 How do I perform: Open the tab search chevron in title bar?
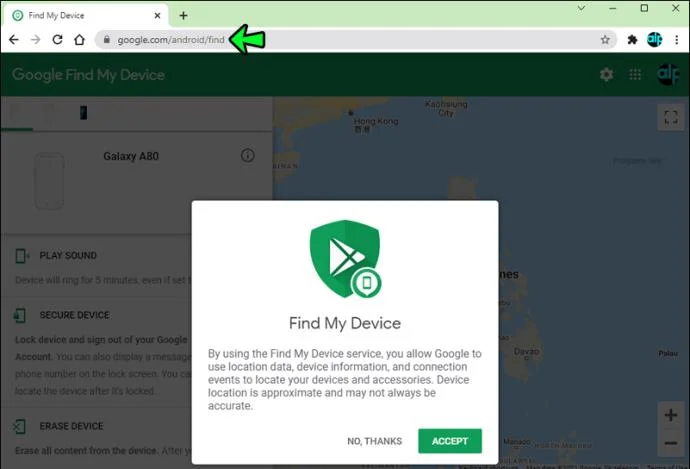click(x=581, y=8)
